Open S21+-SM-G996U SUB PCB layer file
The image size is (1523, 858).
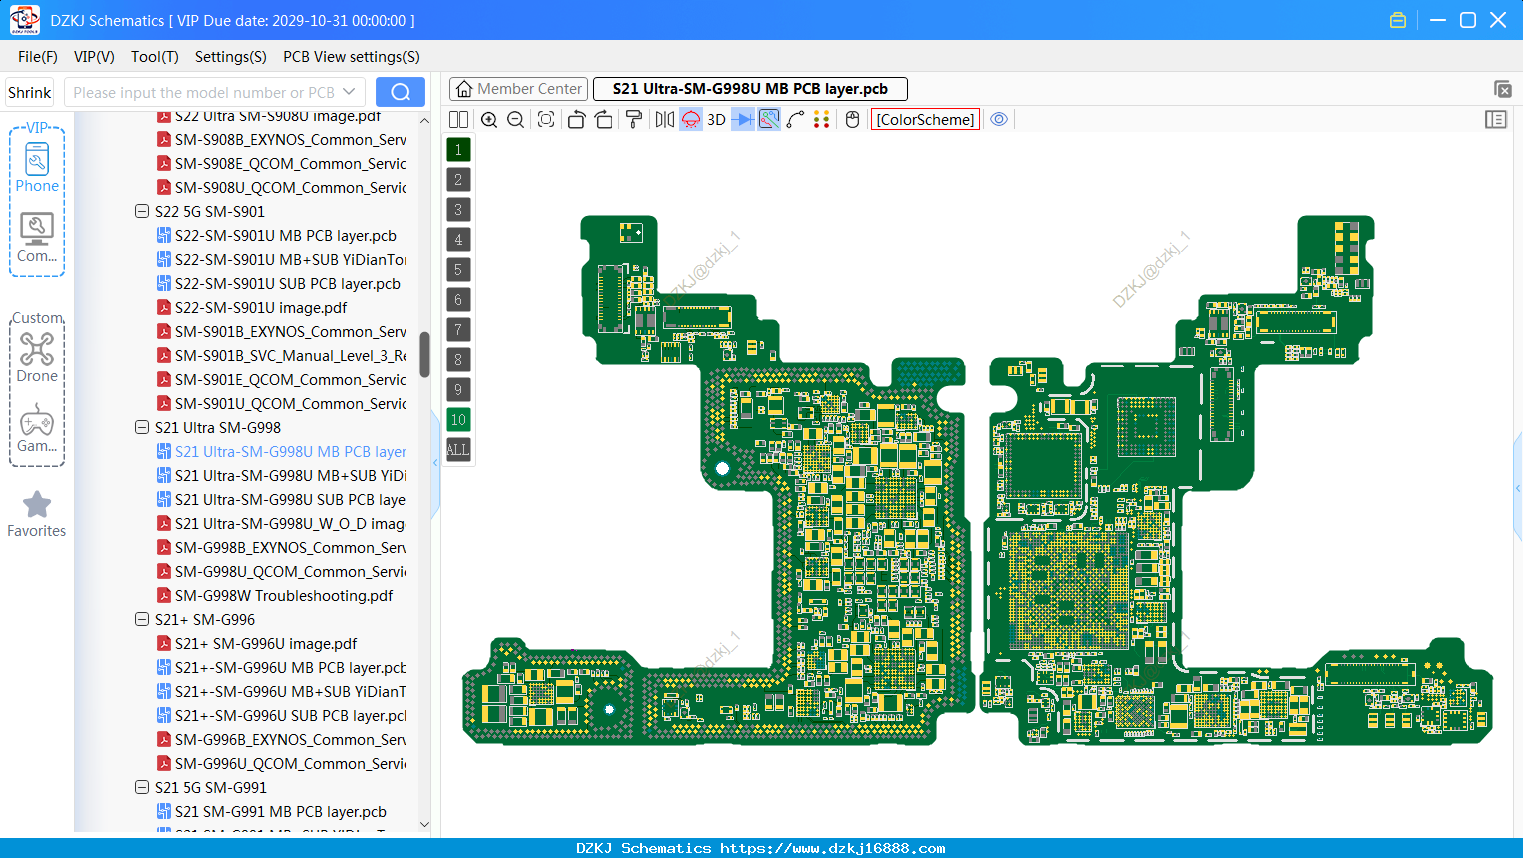(290, 716)
